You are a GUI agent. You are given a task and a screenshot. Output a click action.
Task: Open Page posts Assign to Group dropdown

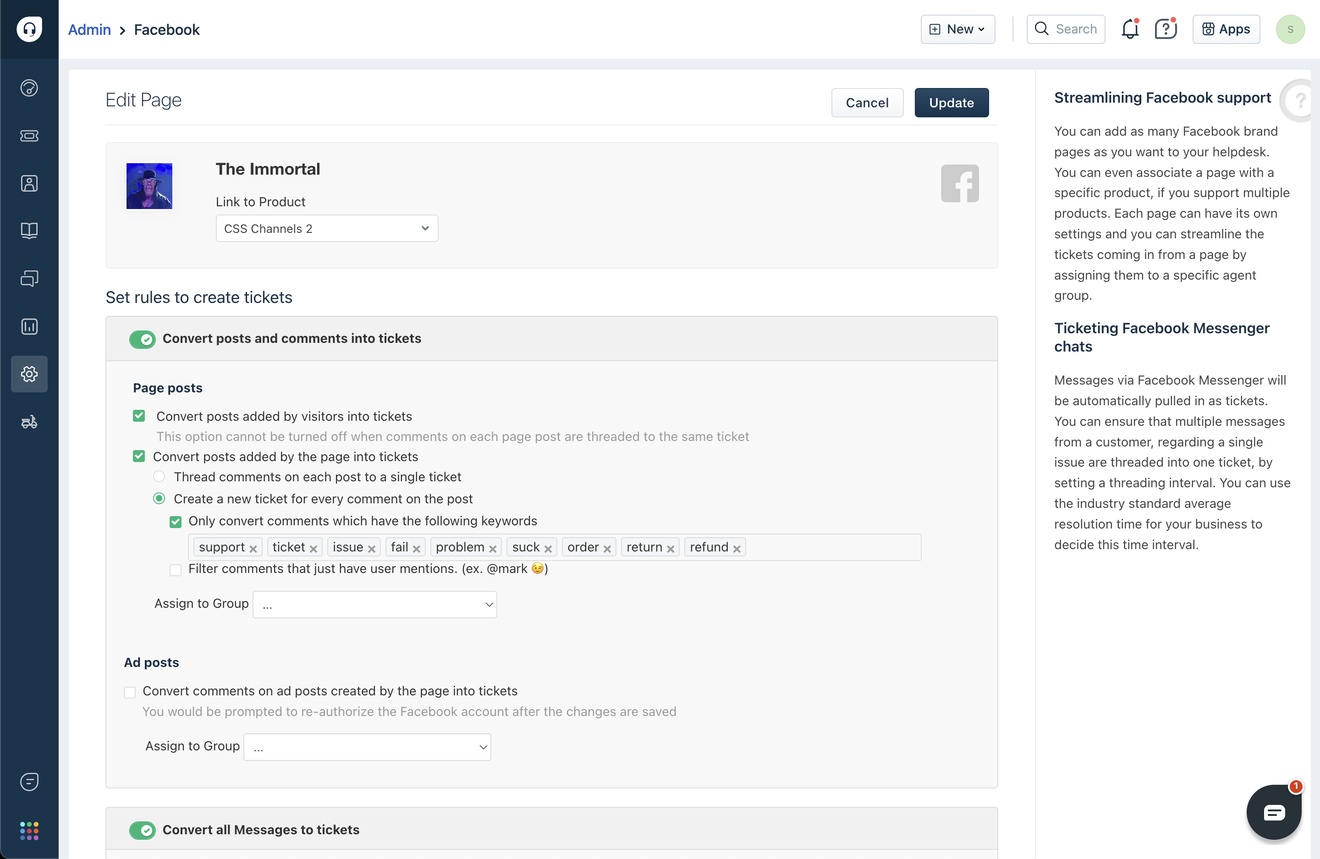[x=375, y=604]
